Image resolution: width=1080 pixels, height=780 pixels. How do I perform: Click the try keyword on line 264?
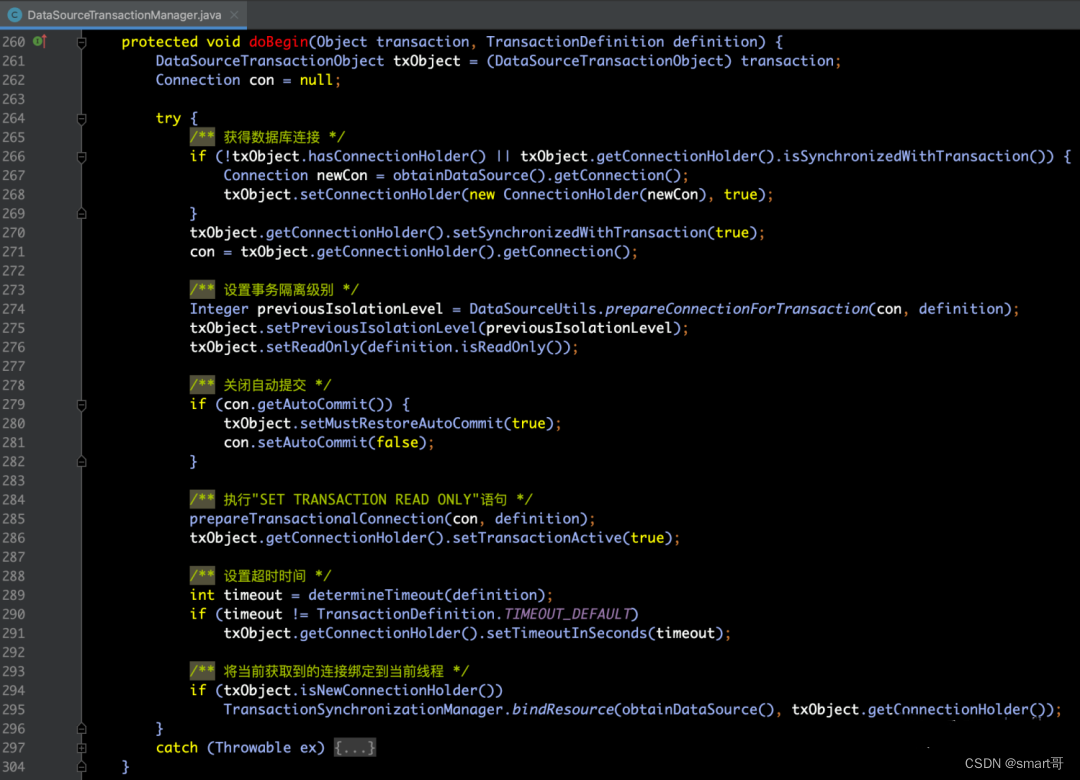tap(168, 119)
